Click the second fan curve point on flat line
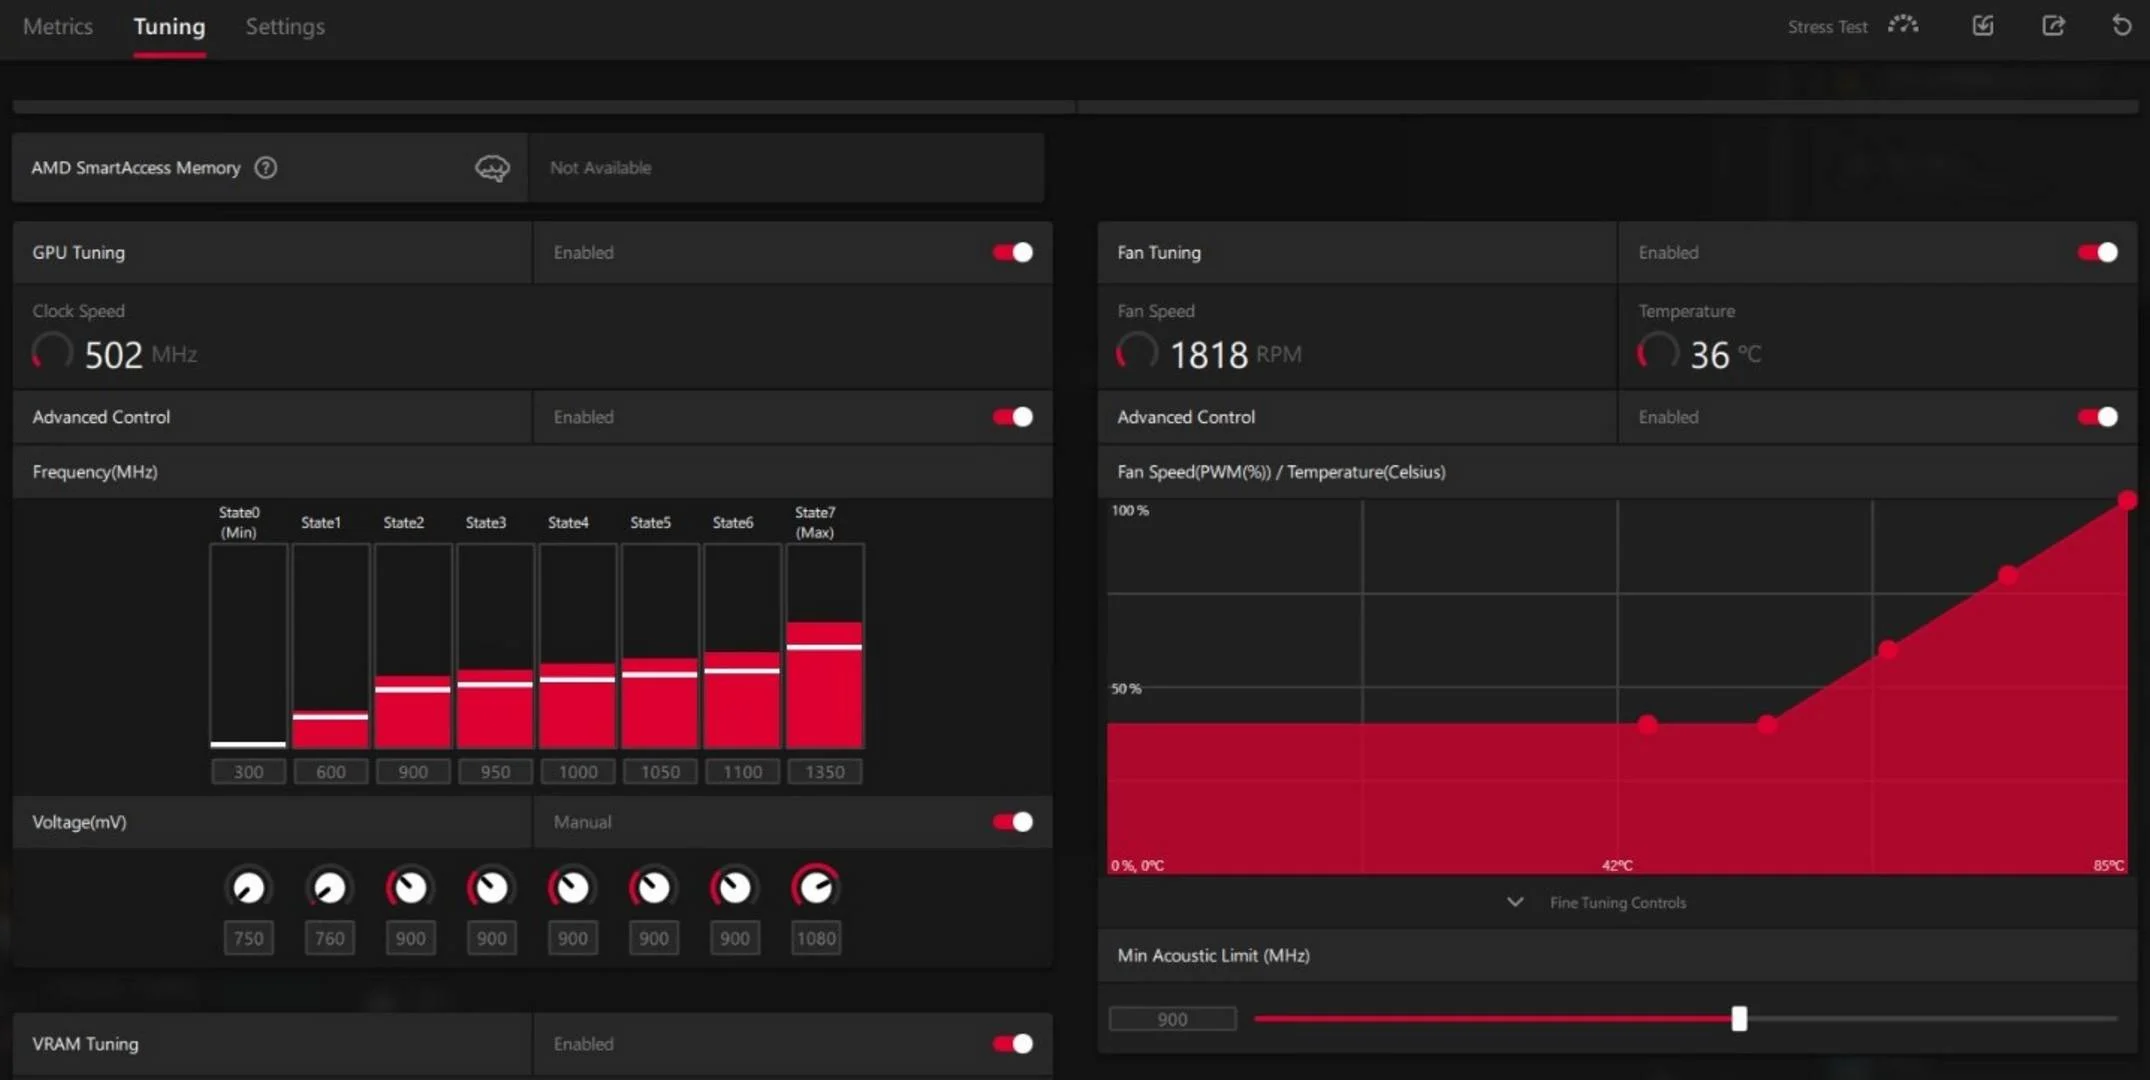The image size is (2150, 1080). (1767, 724)
